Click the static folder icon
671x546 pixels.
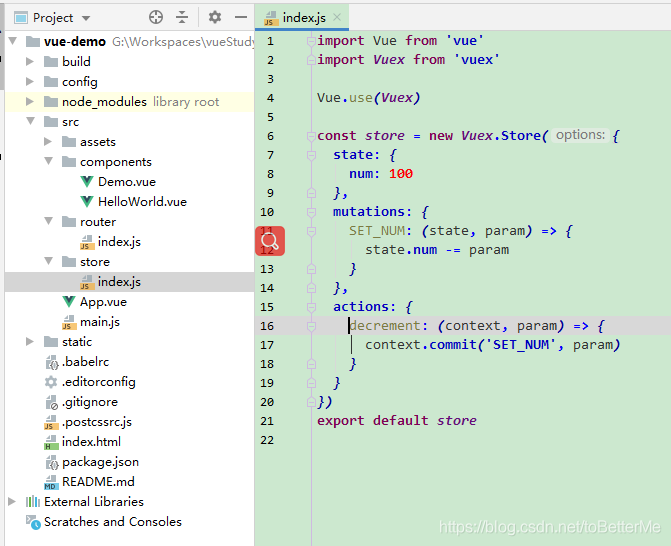(51, 342)
